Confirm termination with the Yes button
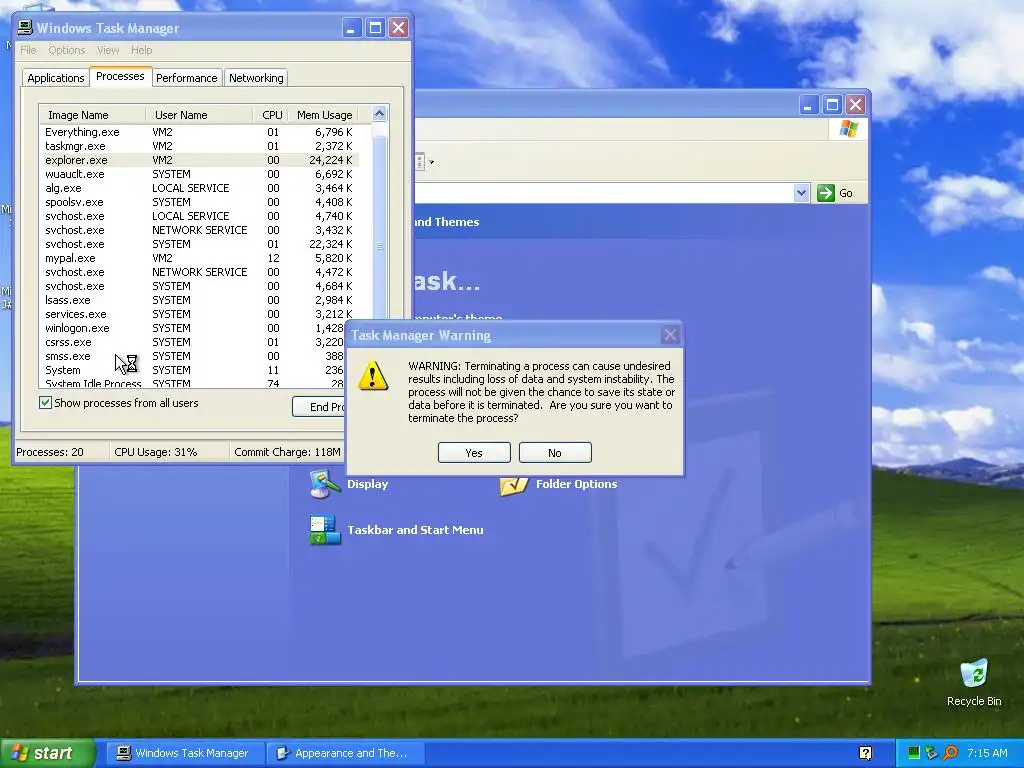 click(474, 453)
